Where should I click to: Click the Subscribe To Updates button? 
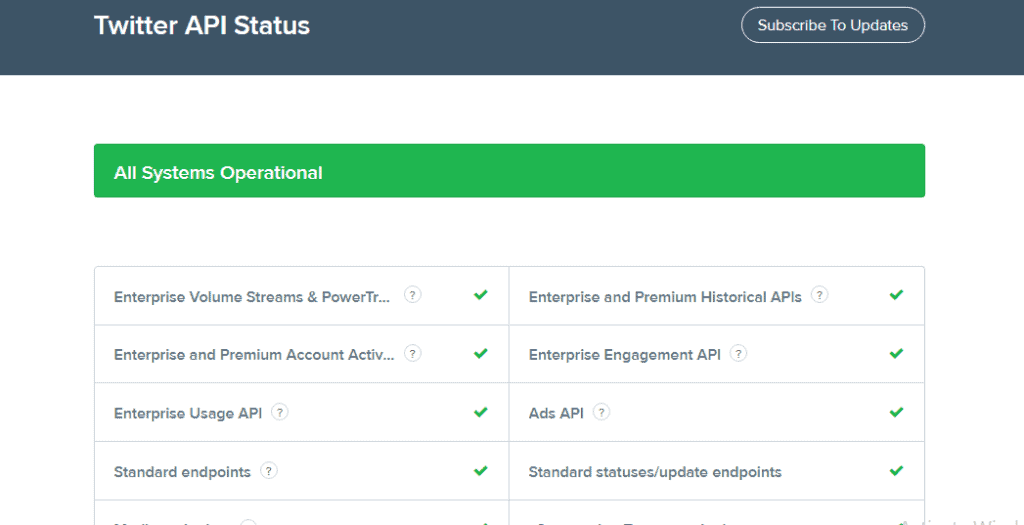(x=833, y=25)
